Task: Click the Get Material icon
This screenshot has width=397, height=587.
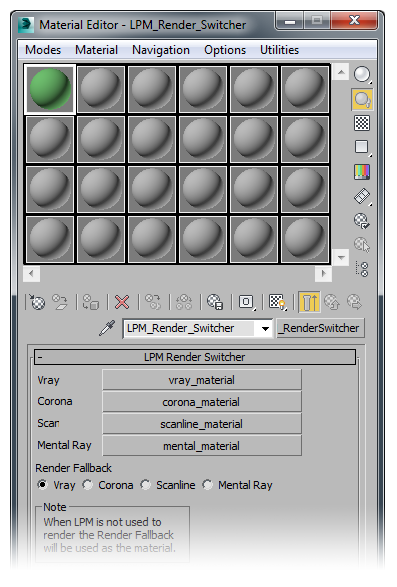Action: (37, 302)
